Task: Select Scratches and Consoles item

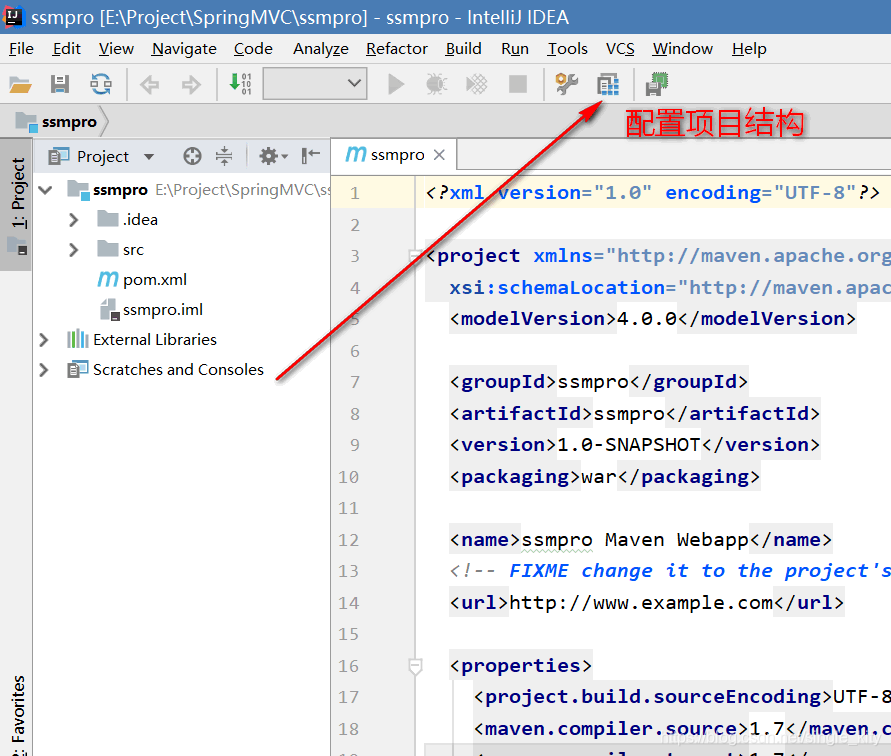Action: [x=178, y=370]
